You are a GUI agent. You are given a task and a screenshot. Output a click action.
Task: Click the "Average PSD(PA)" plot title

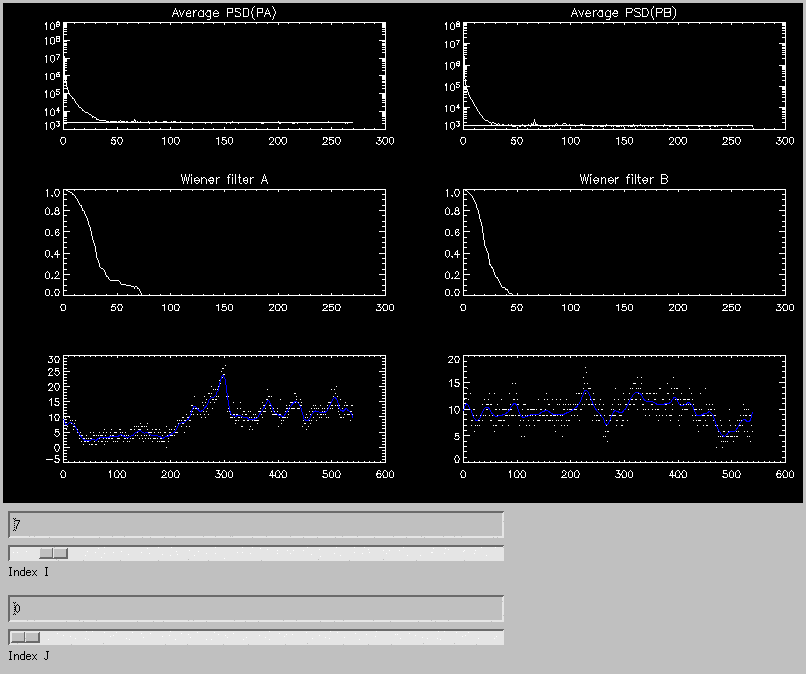click(x=223, y=13)
